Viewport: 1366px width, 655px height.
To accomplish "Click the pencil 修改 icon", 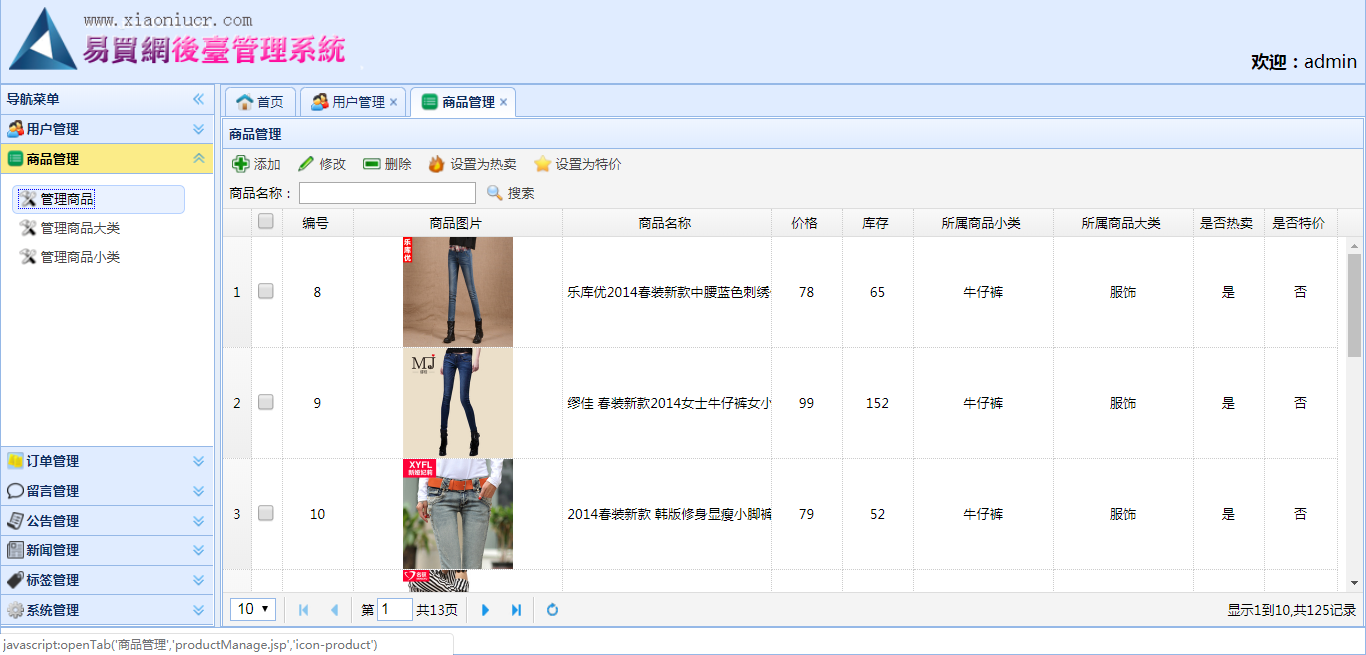I will click(306, 164).
